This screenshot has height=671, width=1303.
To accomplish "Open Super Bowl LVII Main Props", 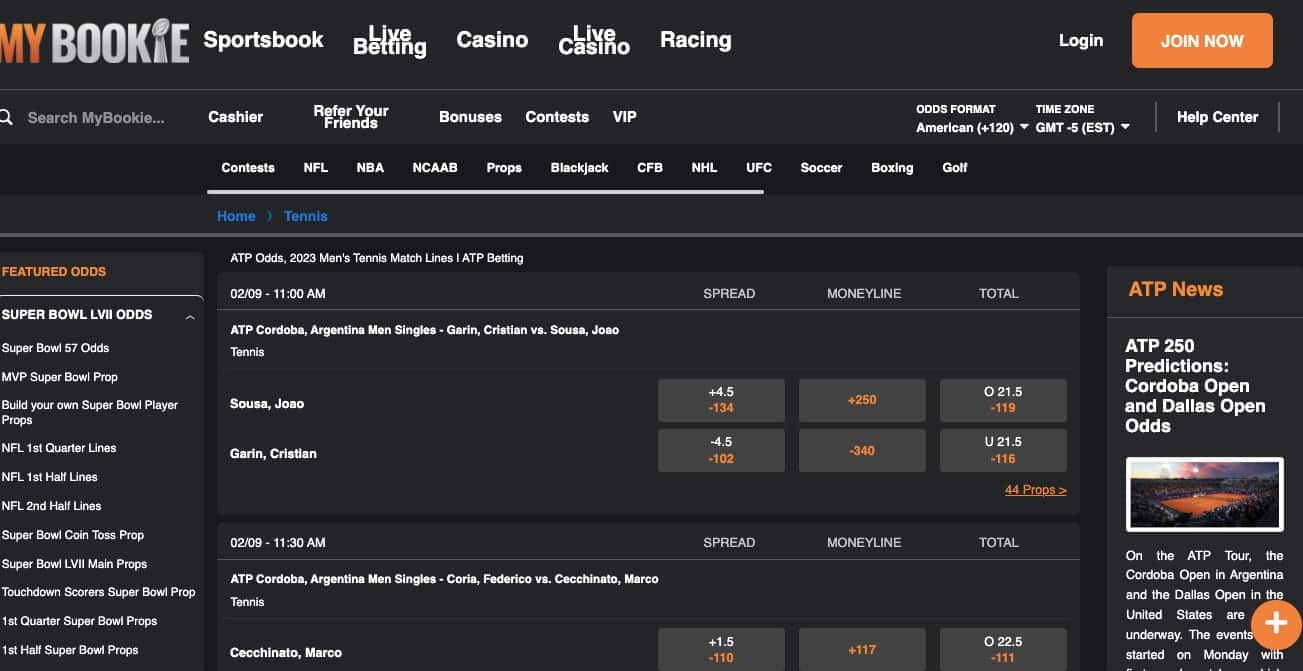I will tap(74, 564).
